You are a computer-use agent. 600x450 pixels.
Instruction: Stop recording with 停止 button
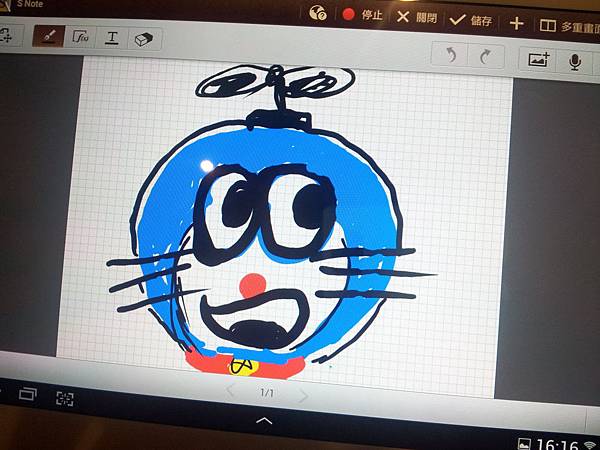362,15
